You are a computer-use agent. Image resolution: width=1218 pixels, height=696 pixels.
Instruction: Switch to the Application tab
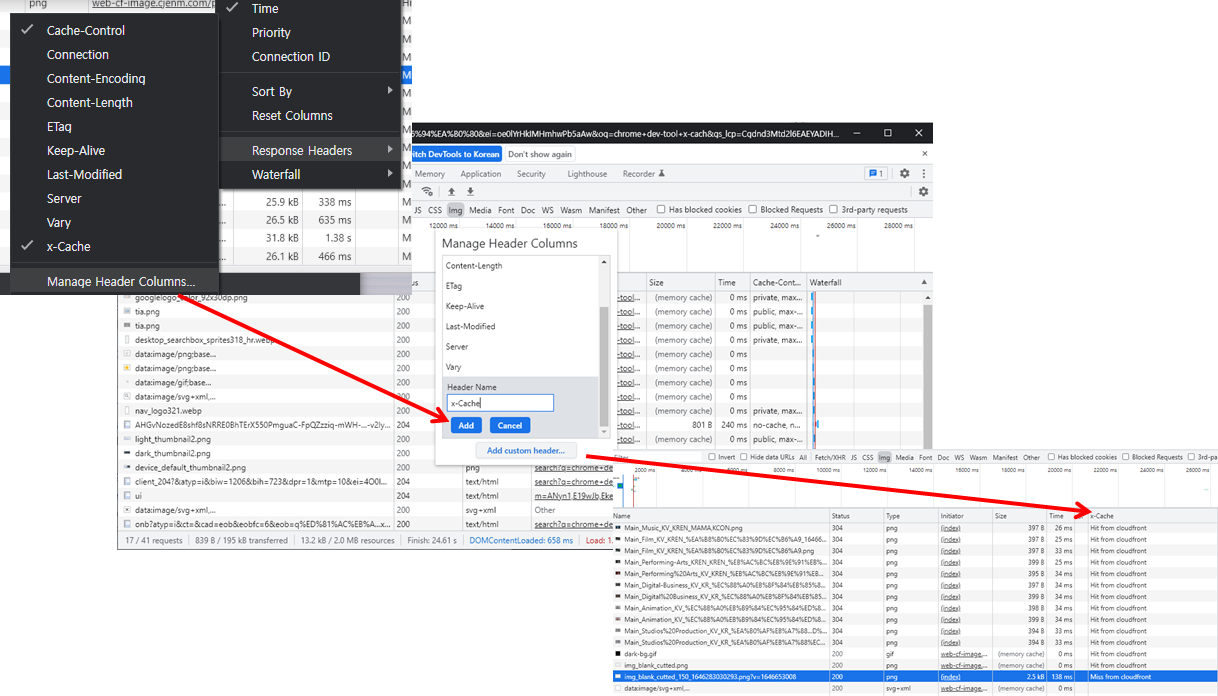point(481,174)
